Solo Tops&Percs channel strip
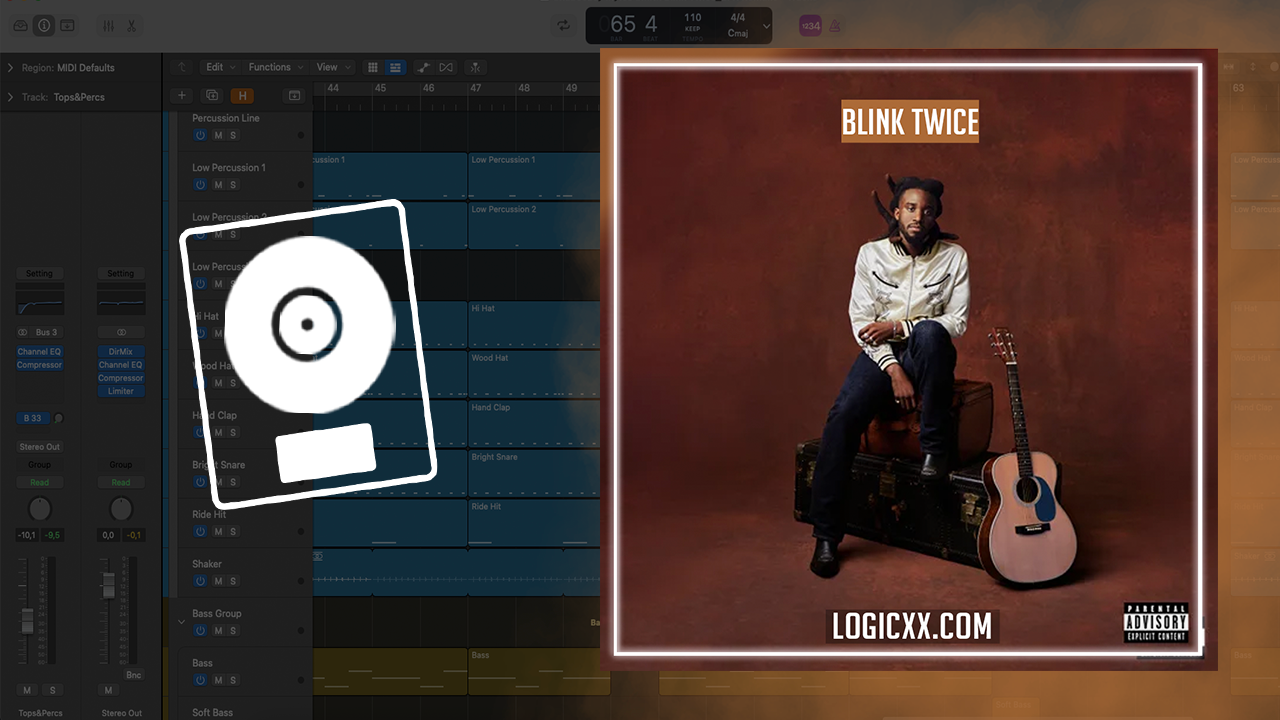This screenshot has width=1280, height=720. pos(52,690)
